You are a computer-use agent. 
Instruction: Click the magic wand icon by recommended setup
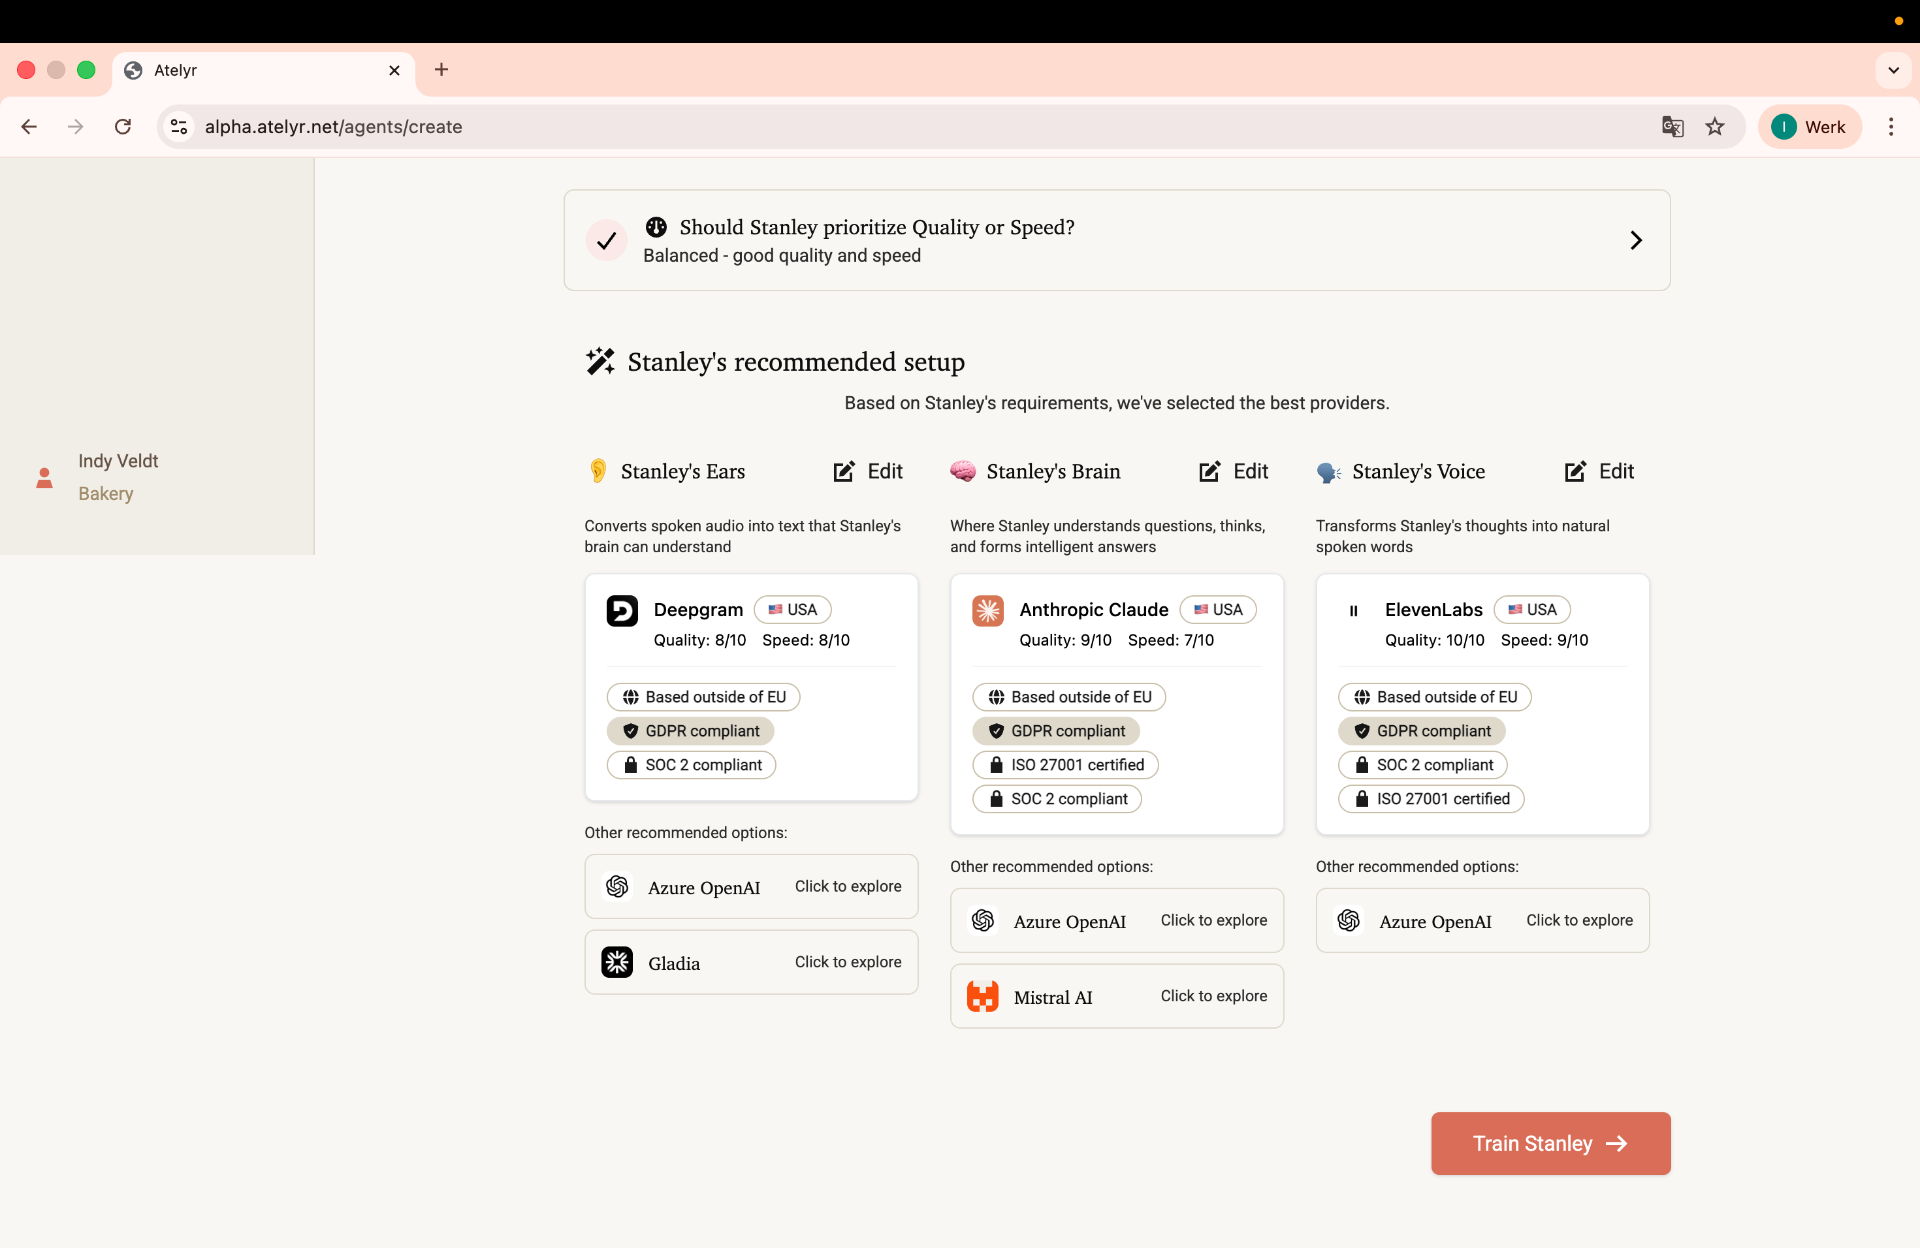tap(600, 361)
